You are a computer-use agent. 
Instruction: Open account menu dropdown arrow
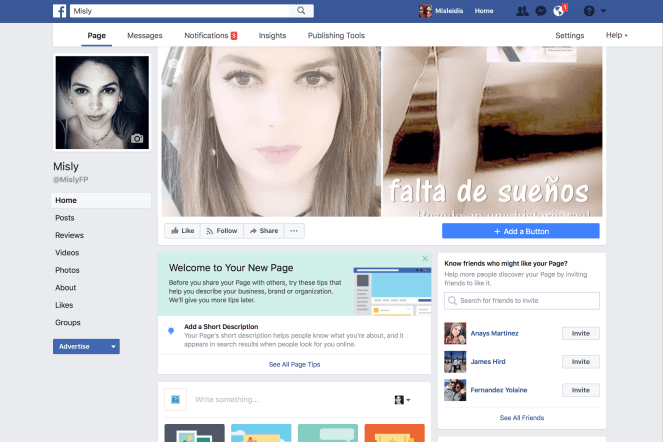pyautogui.click(x=603, y=11)
